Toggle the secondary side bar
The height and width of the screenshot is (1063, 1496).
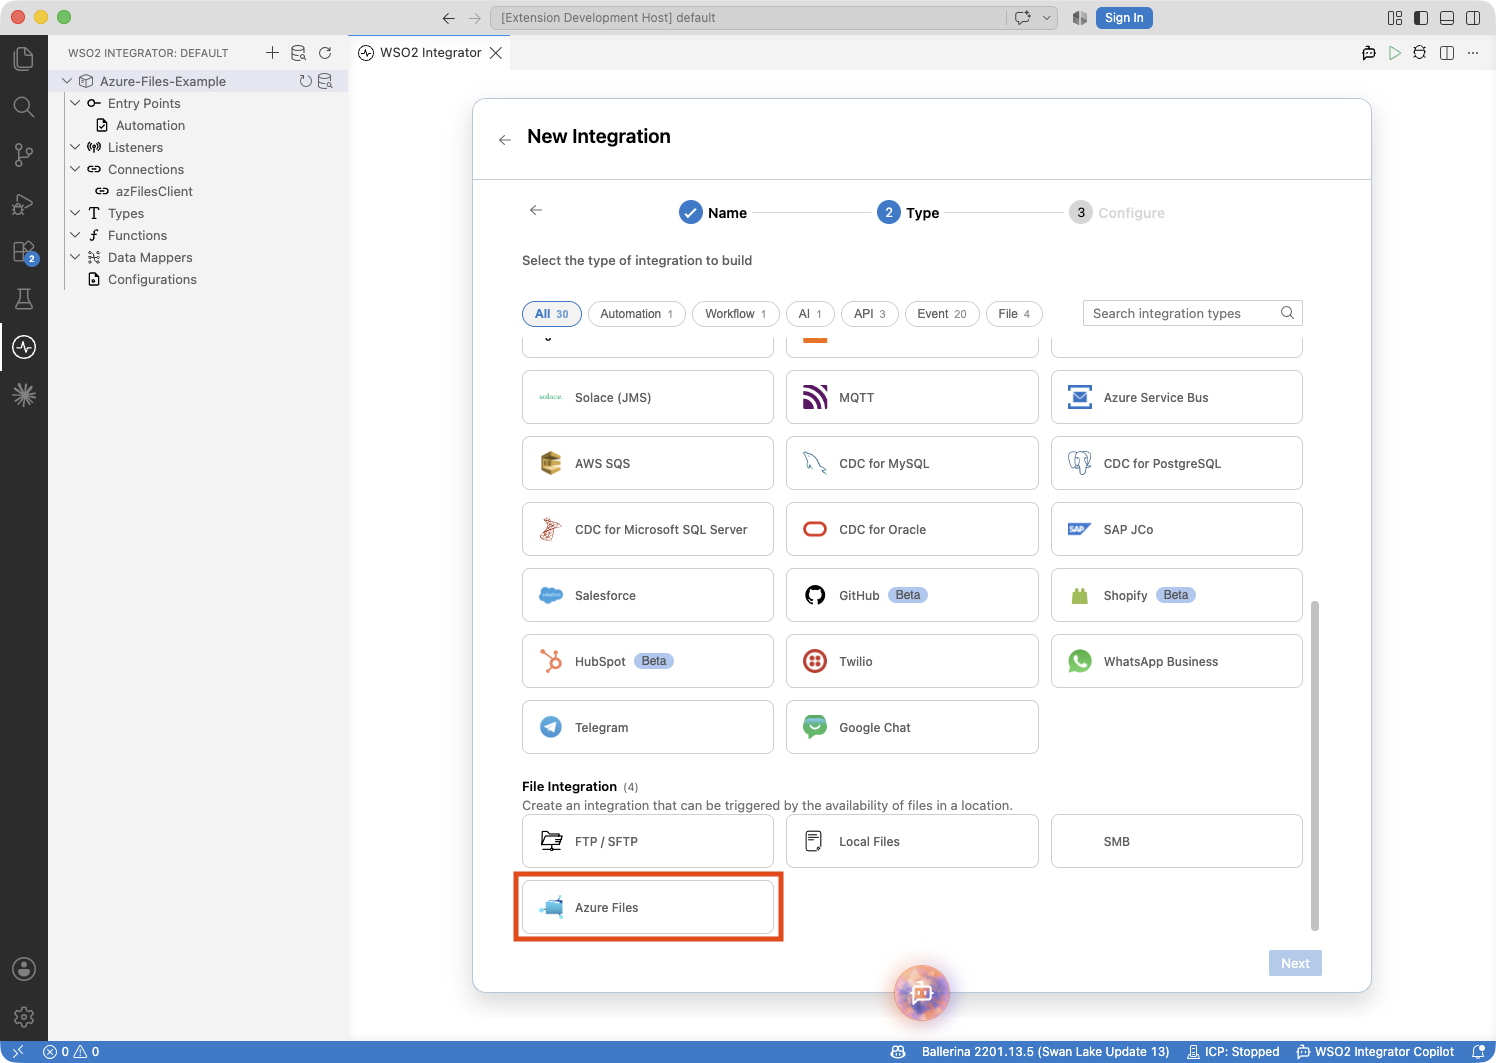[x=1473, y=18]
